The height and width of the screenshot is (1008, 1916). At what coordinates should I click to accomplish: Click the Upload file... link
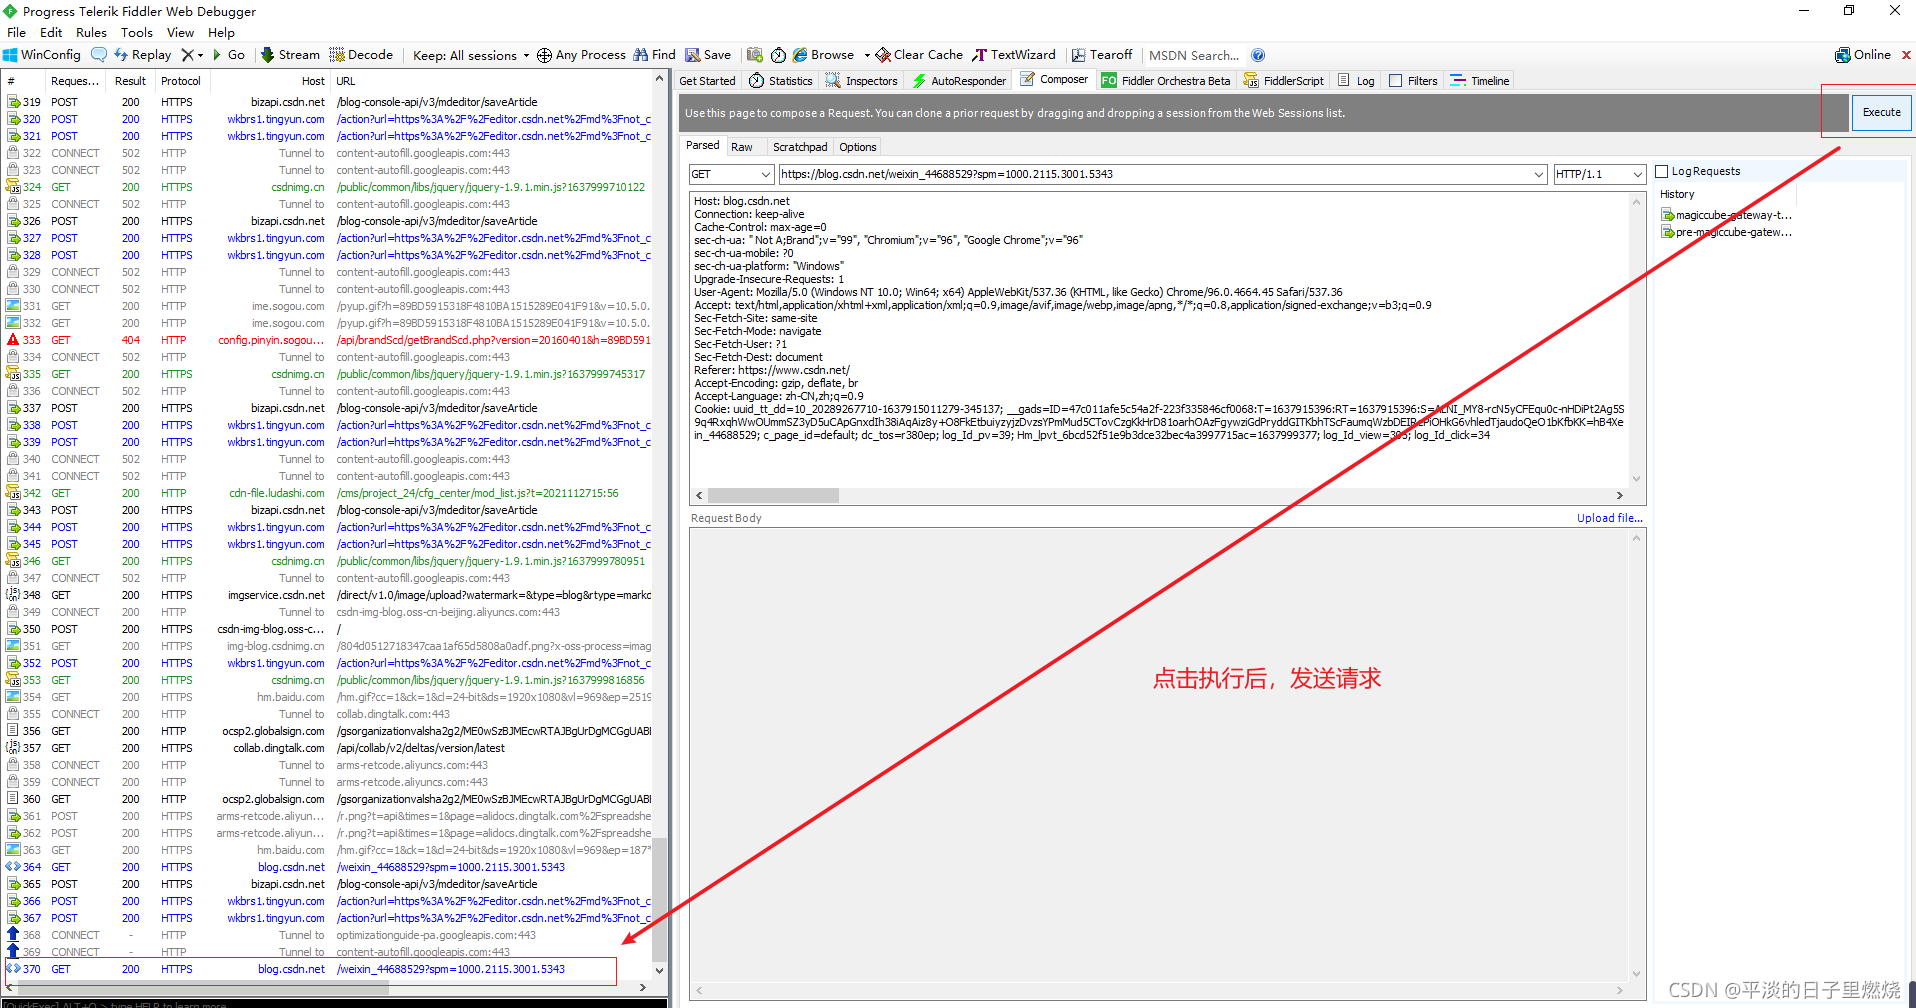1609,518
